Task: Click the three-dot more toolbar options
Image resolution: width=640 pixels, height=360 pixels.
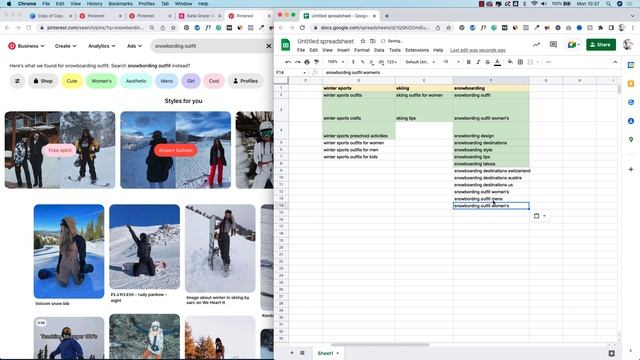Action: click(x=548, y=62)
